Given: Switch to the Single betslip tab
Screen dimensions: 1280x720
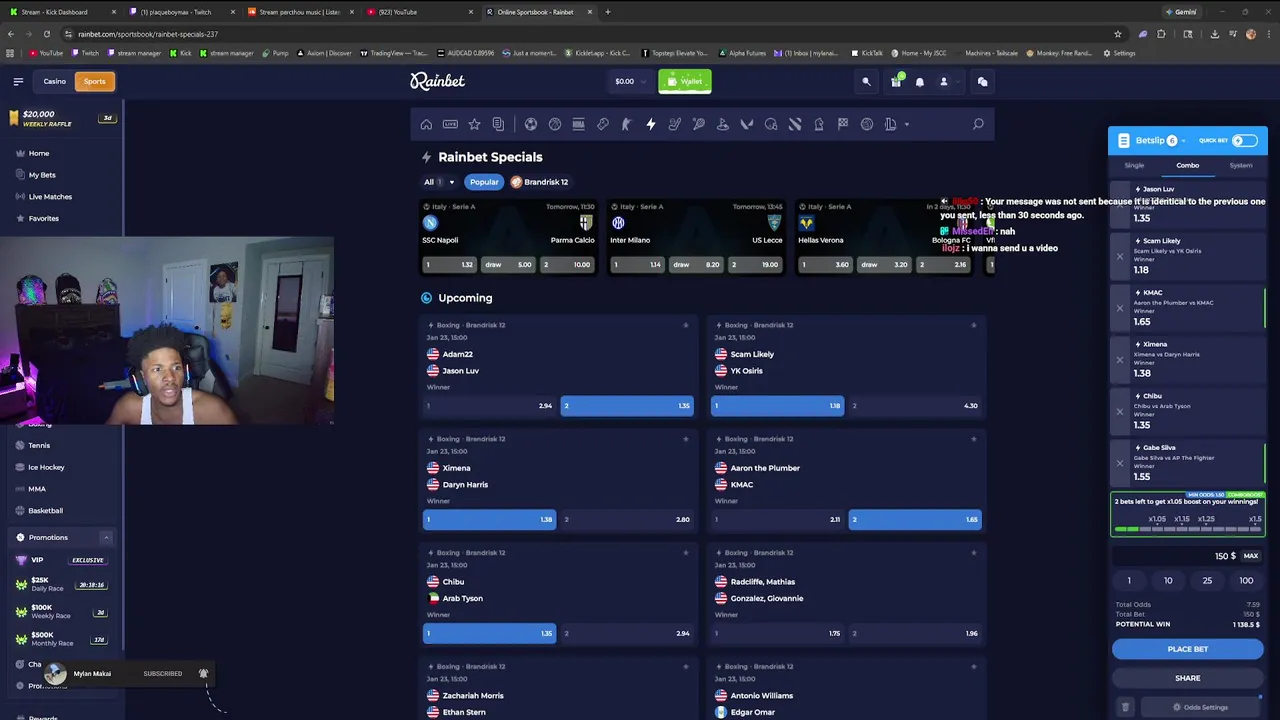Looking at the screenshot, I should coord(1134,166).
